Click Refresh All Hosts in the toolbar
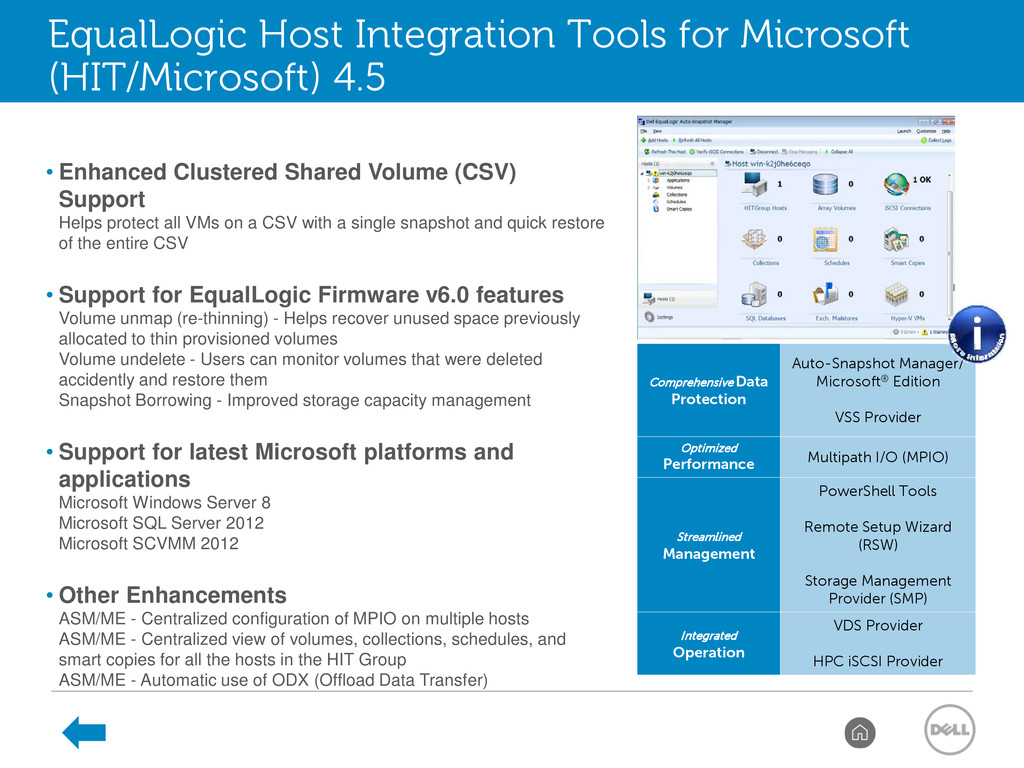 692,140
